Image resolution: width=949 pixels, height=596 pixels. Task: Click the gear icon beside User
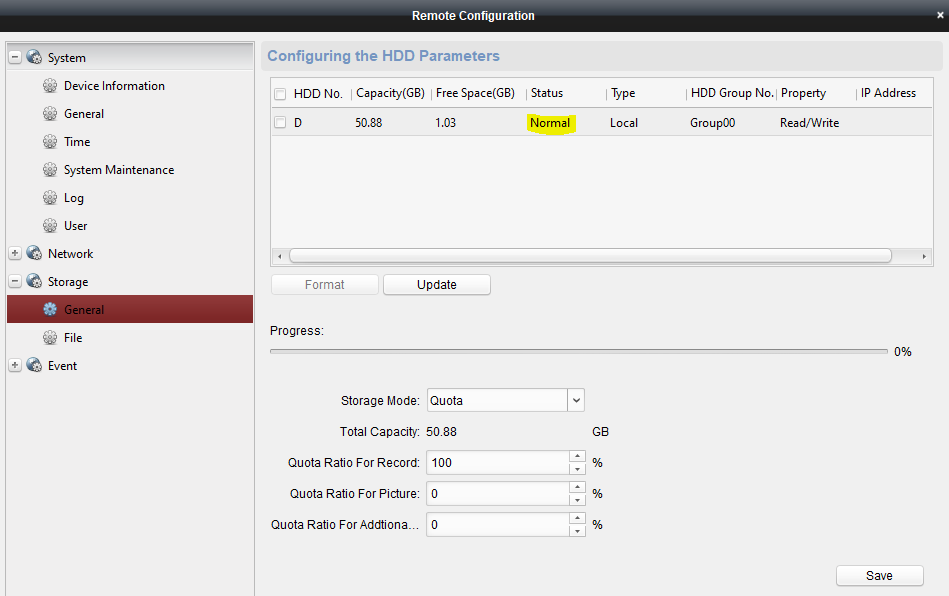click(x=50, y=226)
